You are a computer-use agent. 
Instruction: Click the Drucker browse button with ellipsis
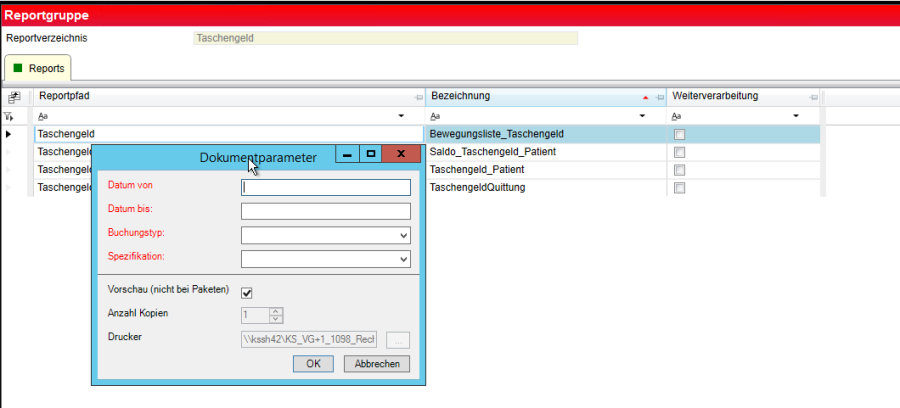pos(398,340)
